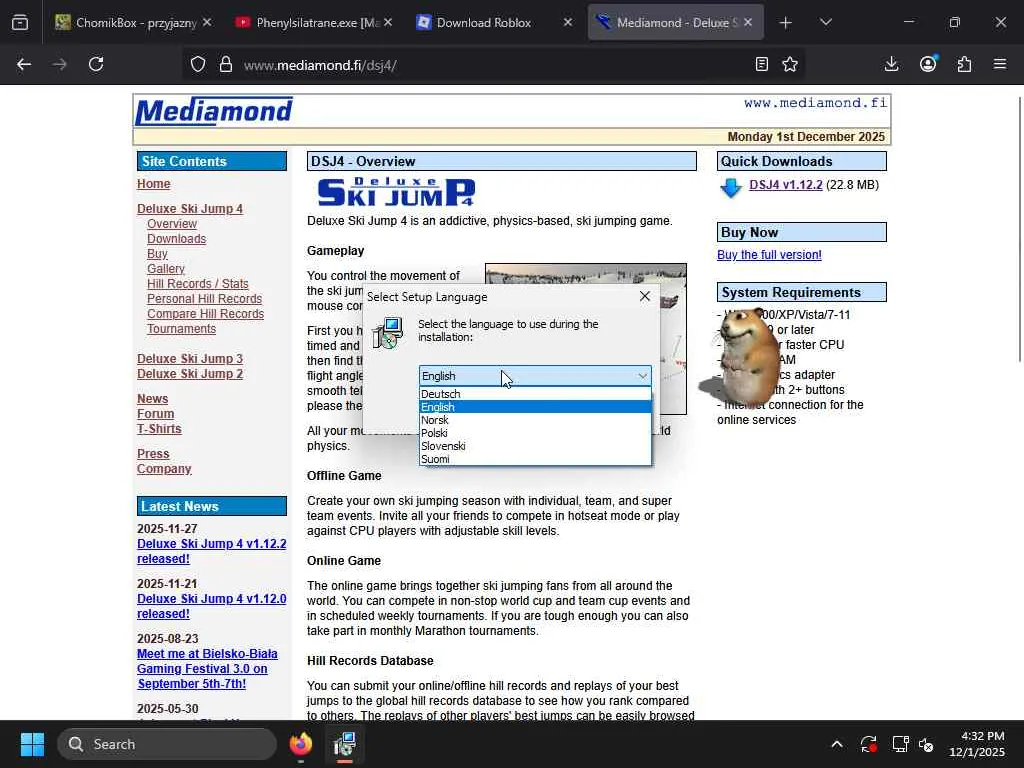Show site security padlock info

coord(226,64)
